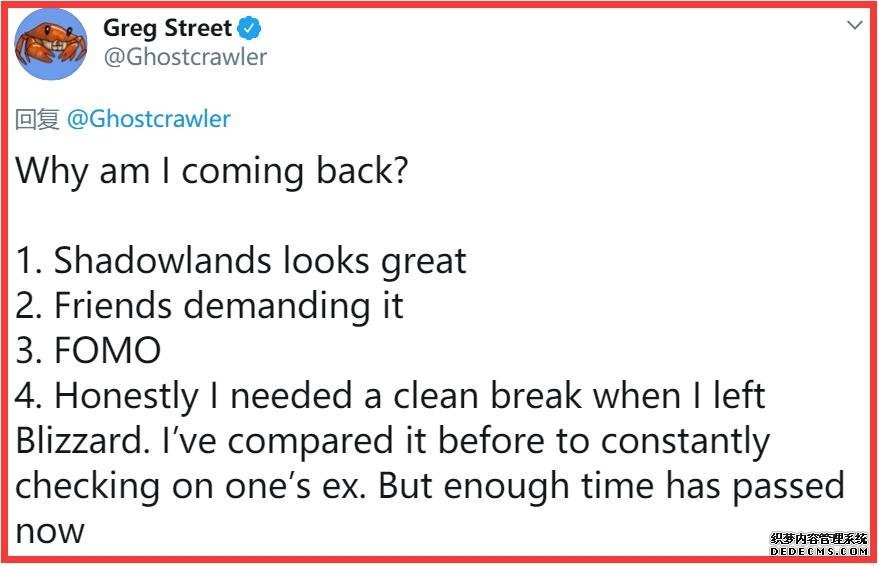This screenshot has height=566, width=879.
Task: Click the crab profile avatar
Action: [51, 44]
